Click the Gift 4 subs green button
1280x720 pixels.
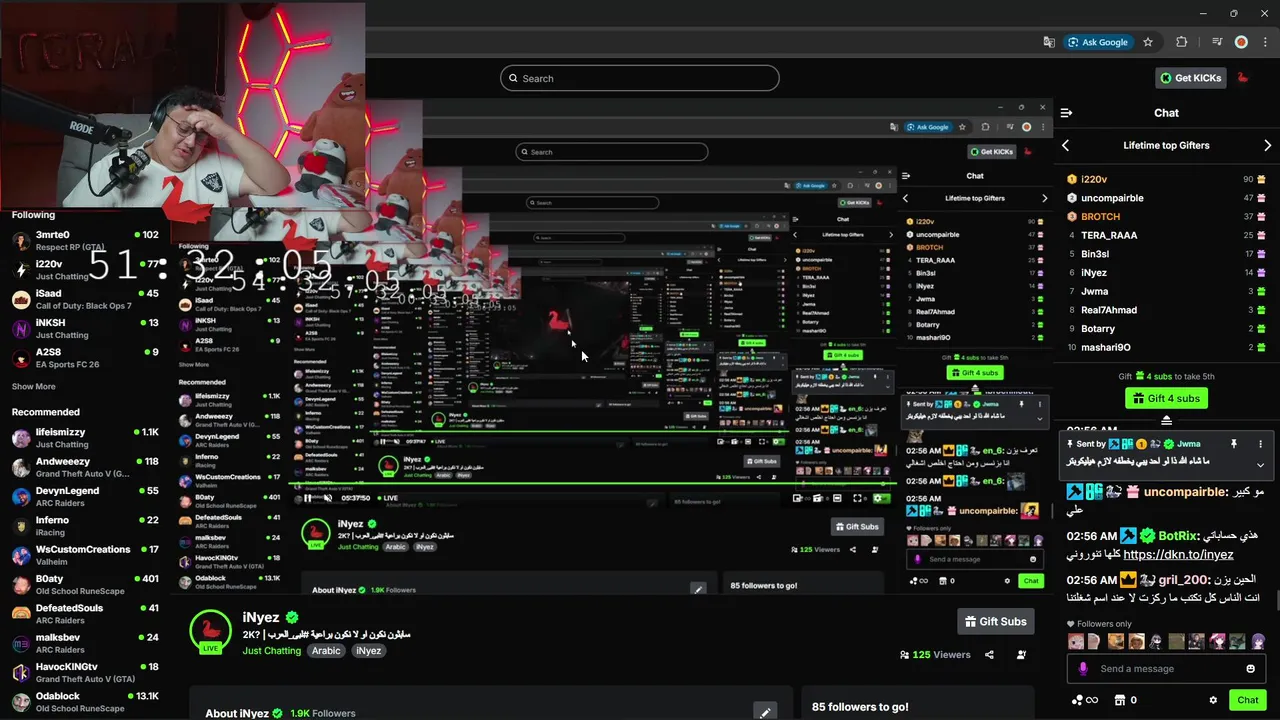click(1166, 398)
